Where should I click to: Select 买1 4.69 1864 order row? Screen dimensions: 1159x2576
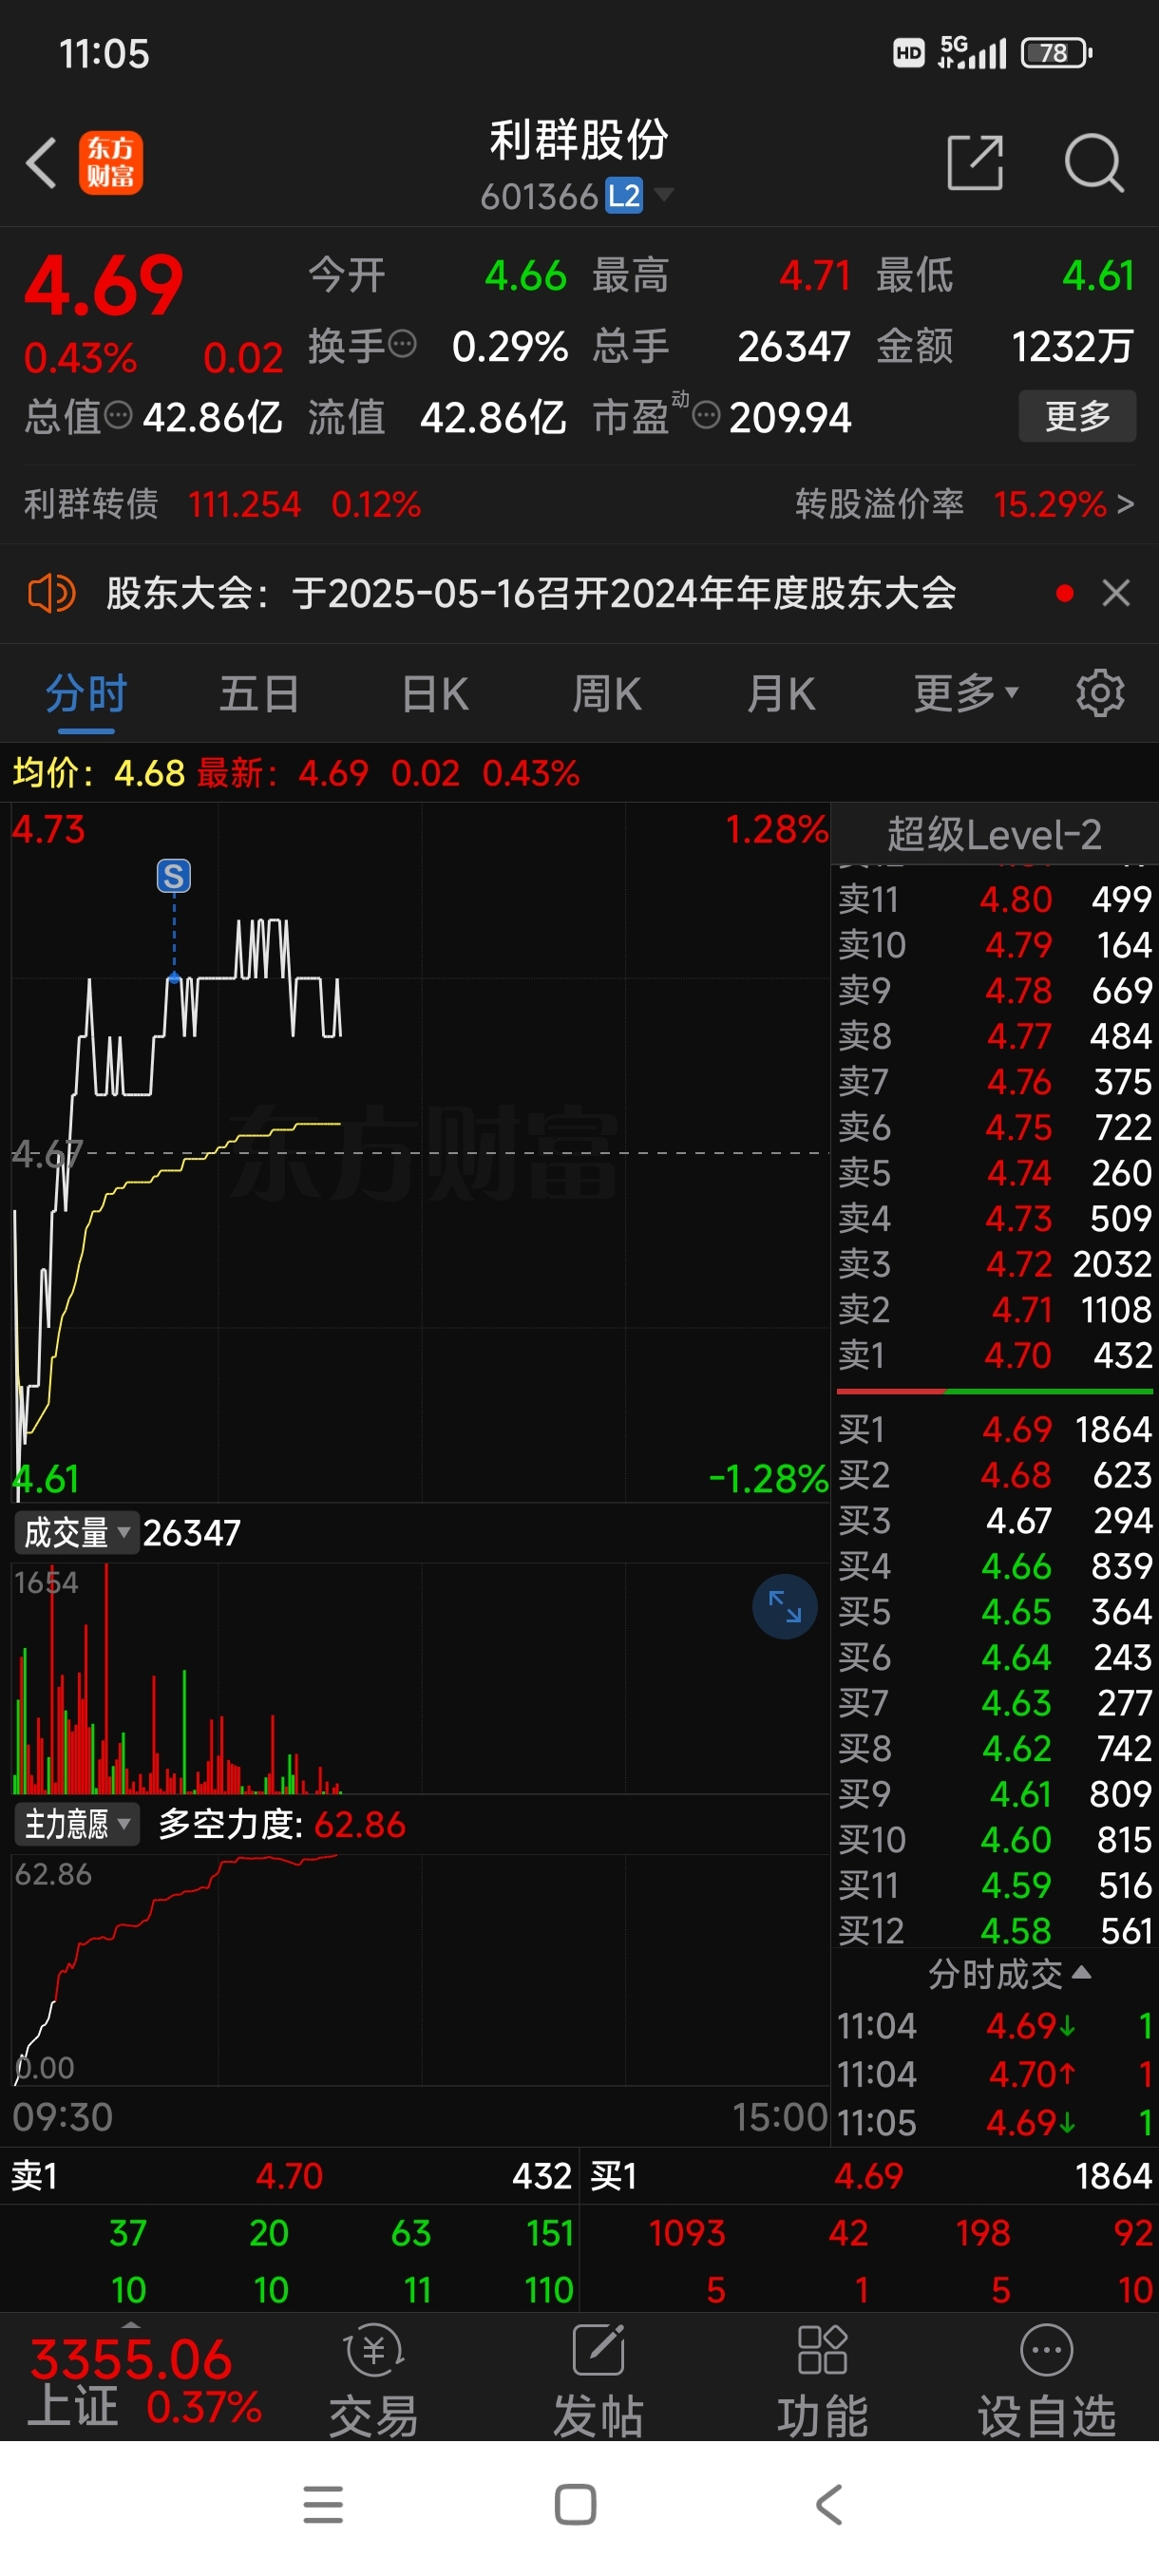(995, 1429)
